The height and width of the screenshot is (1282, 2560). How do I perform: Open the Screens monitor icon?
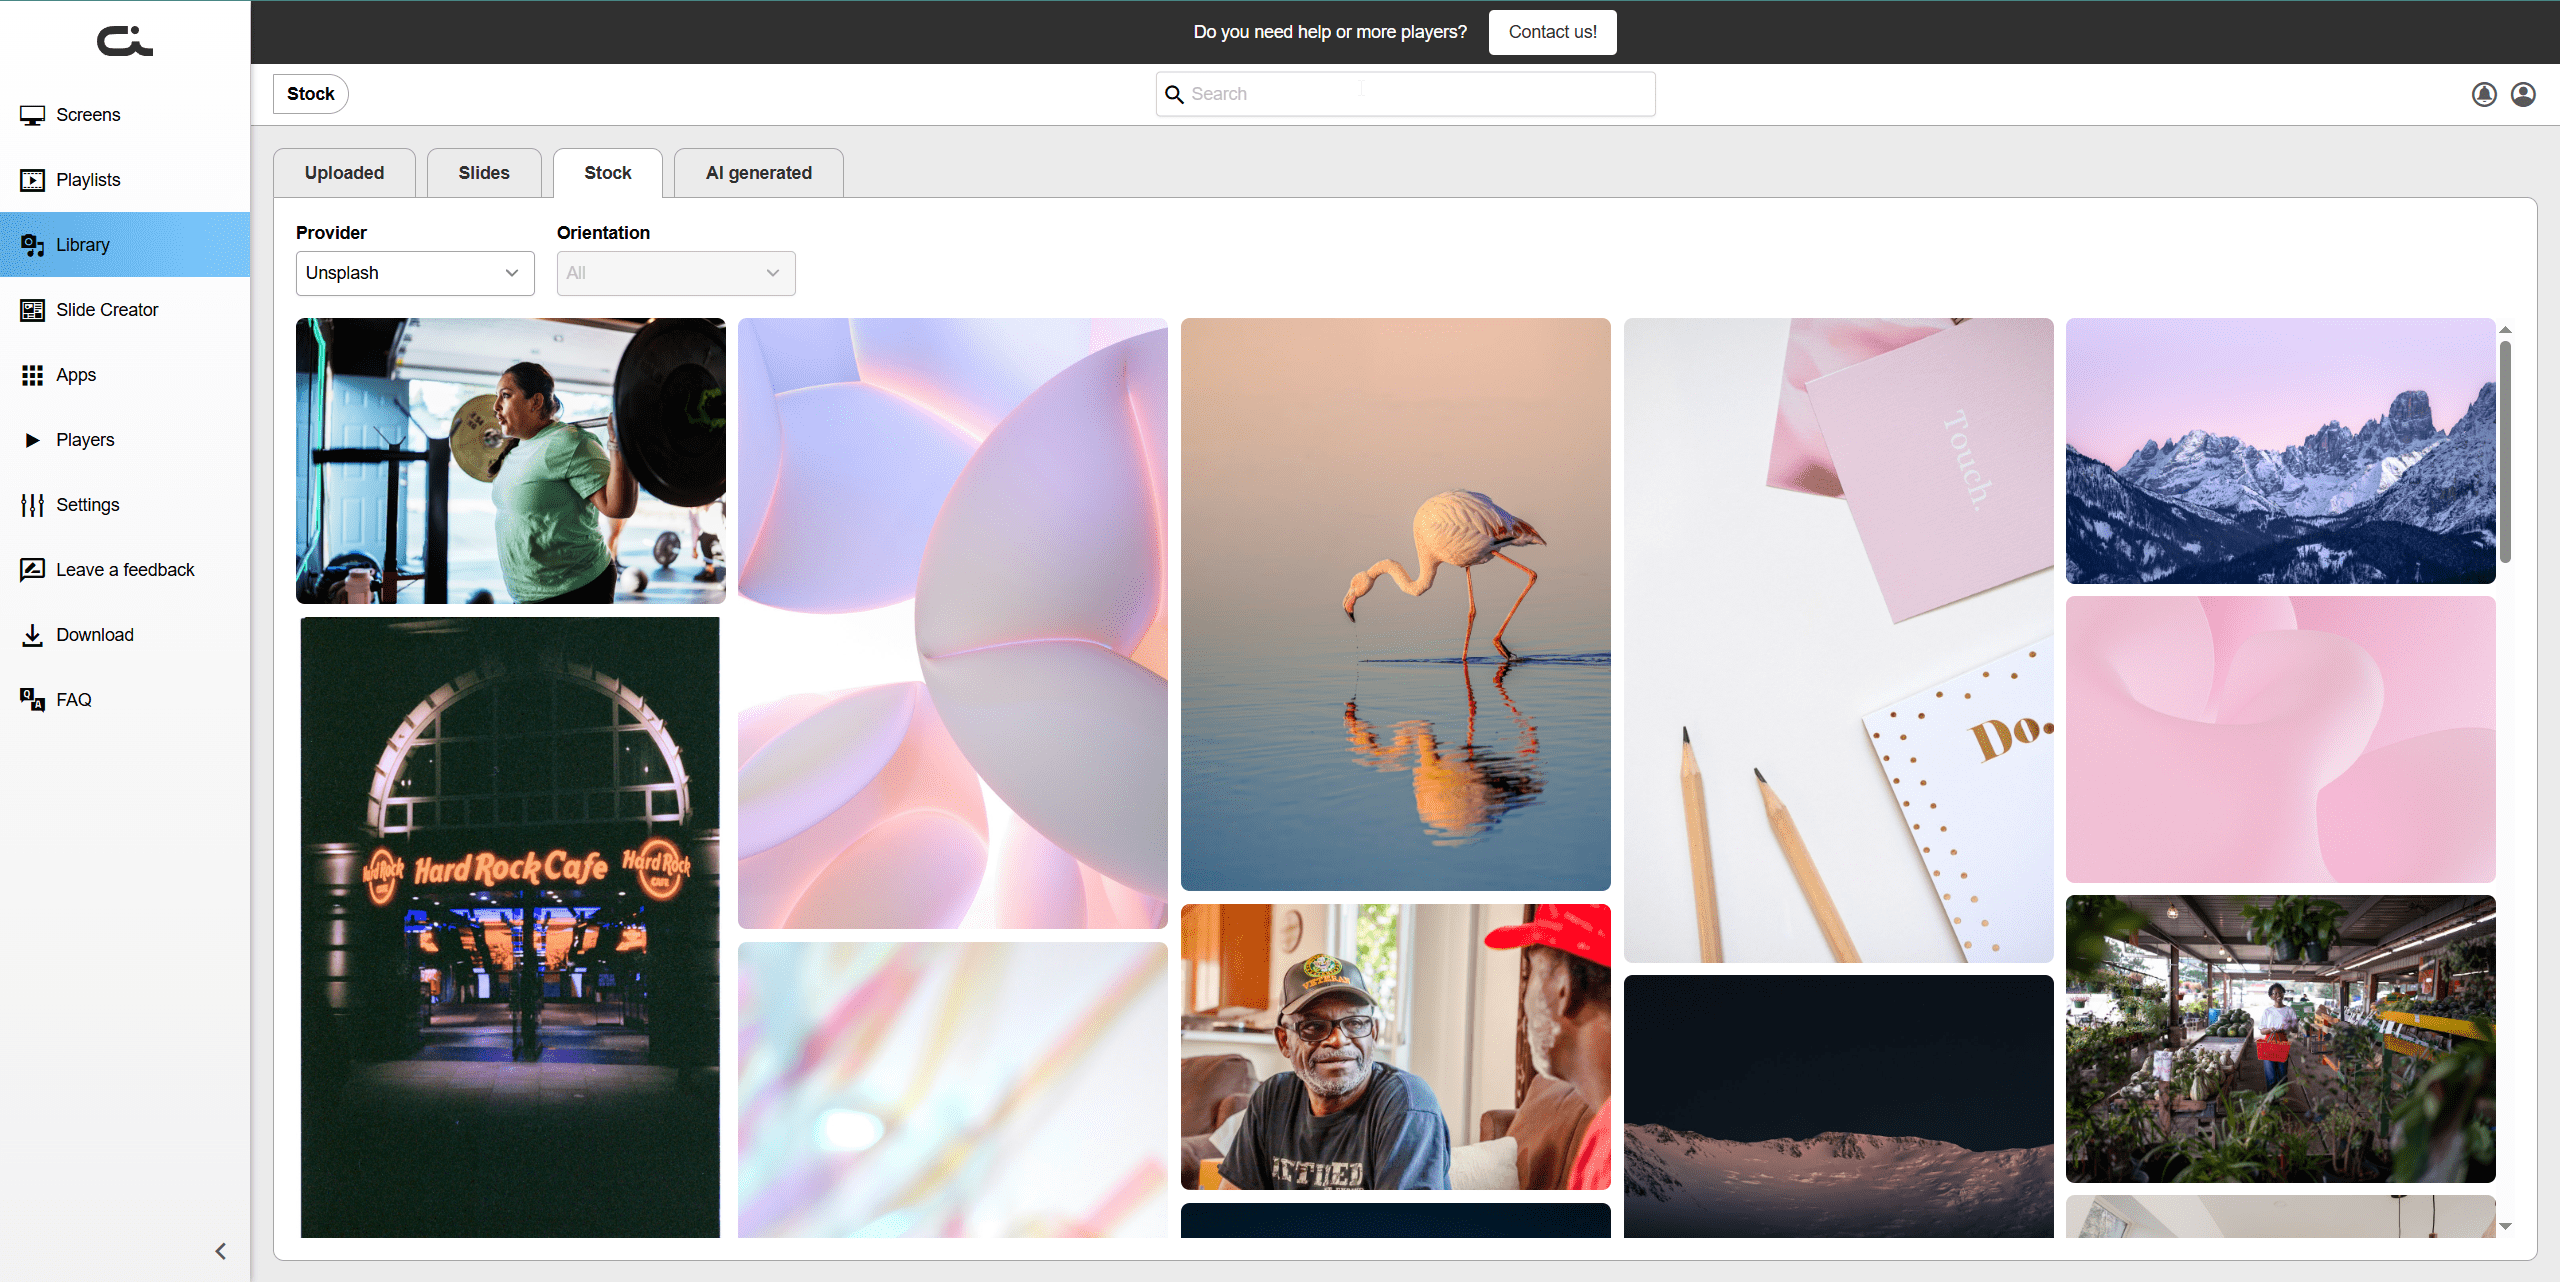click(32, 115)
